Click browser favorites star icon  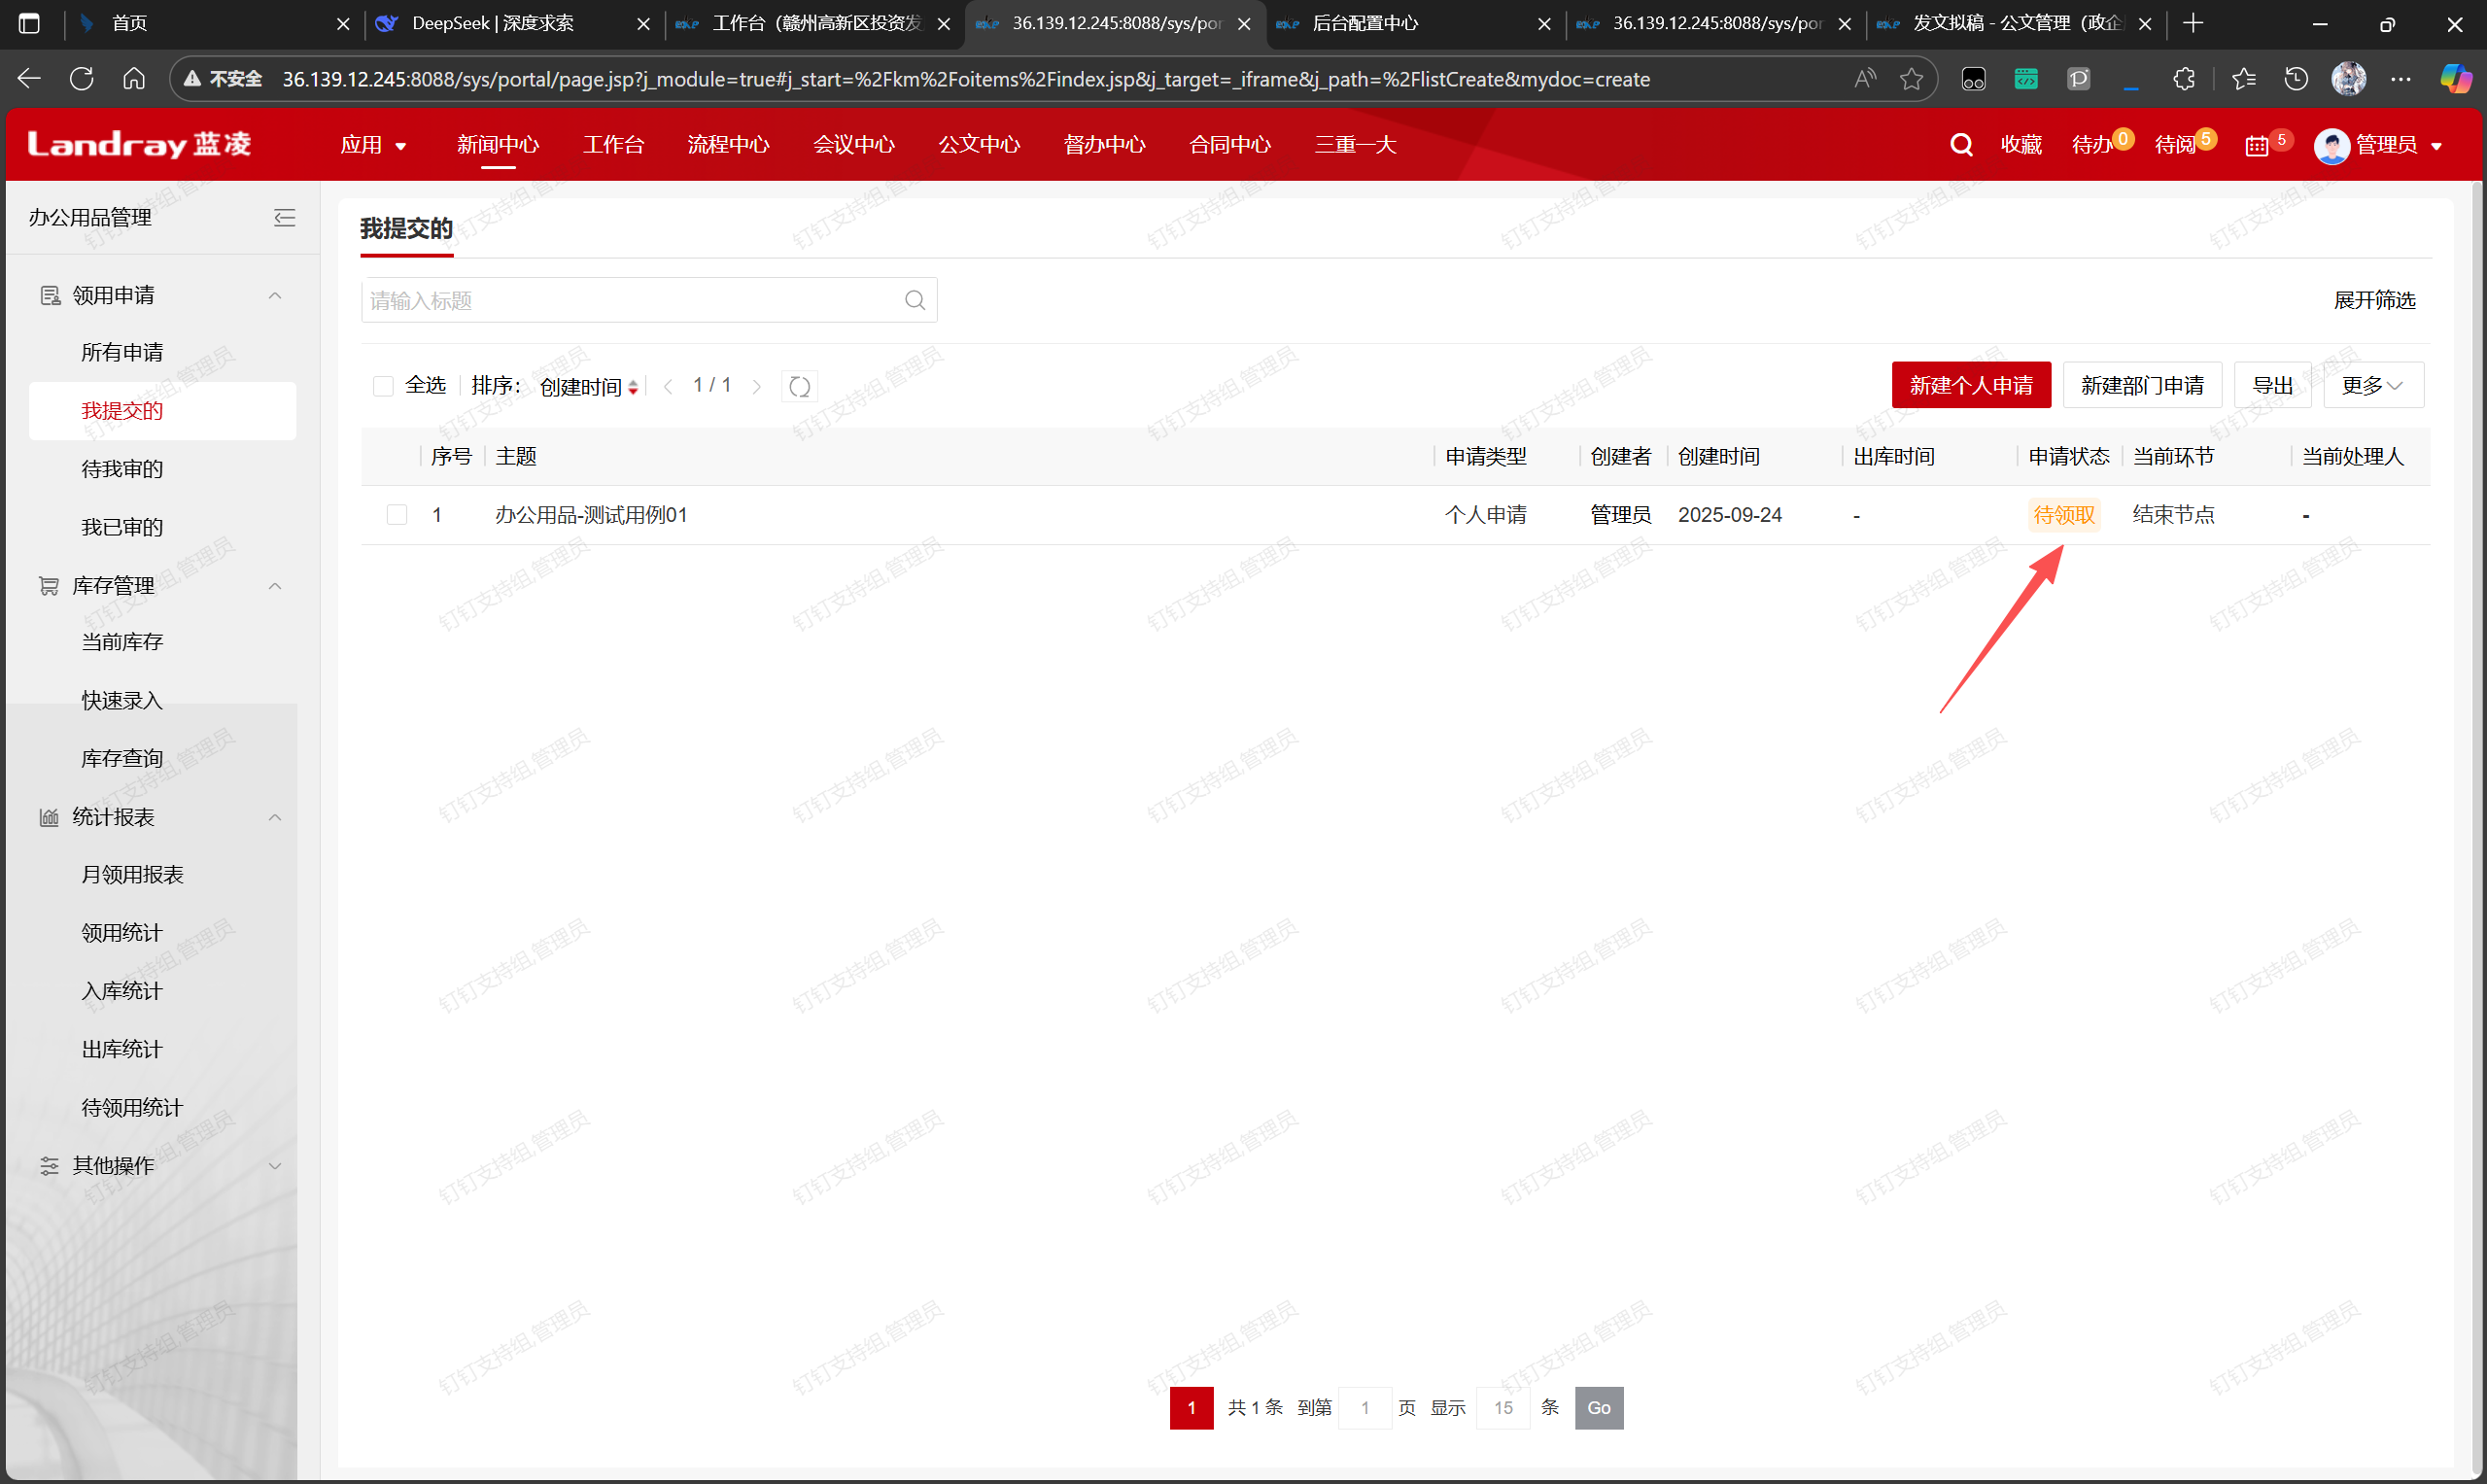tap(1911, 79)
